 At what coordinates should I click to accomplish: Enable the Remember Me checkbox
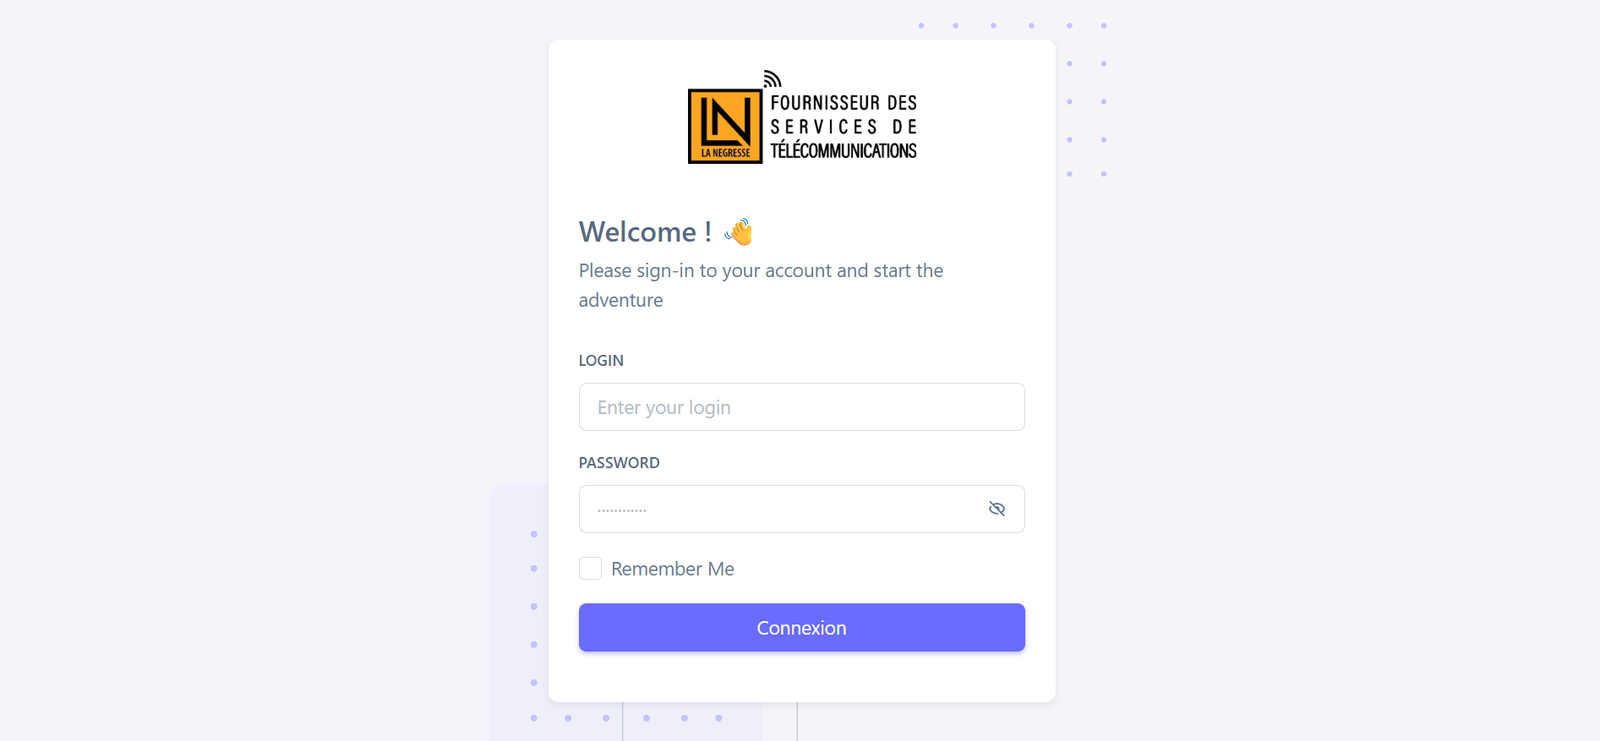(590, 569)
